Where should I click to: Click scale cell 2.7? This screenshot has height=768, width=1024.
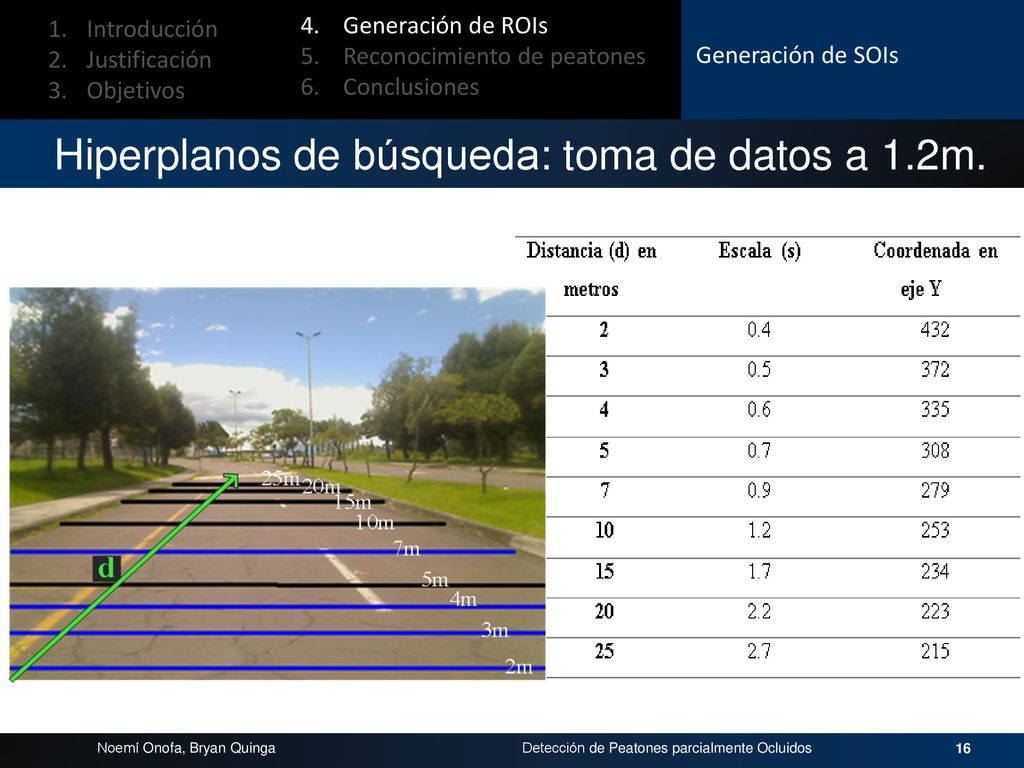point(759,651)
